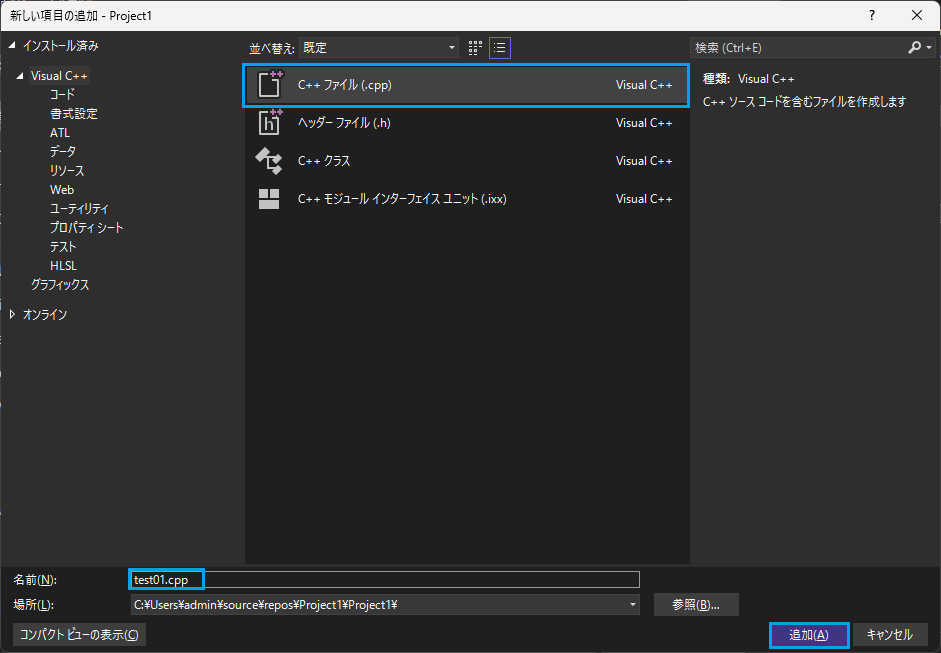
Task: Click the search magnifier icon
Action: tap(915, 47)
